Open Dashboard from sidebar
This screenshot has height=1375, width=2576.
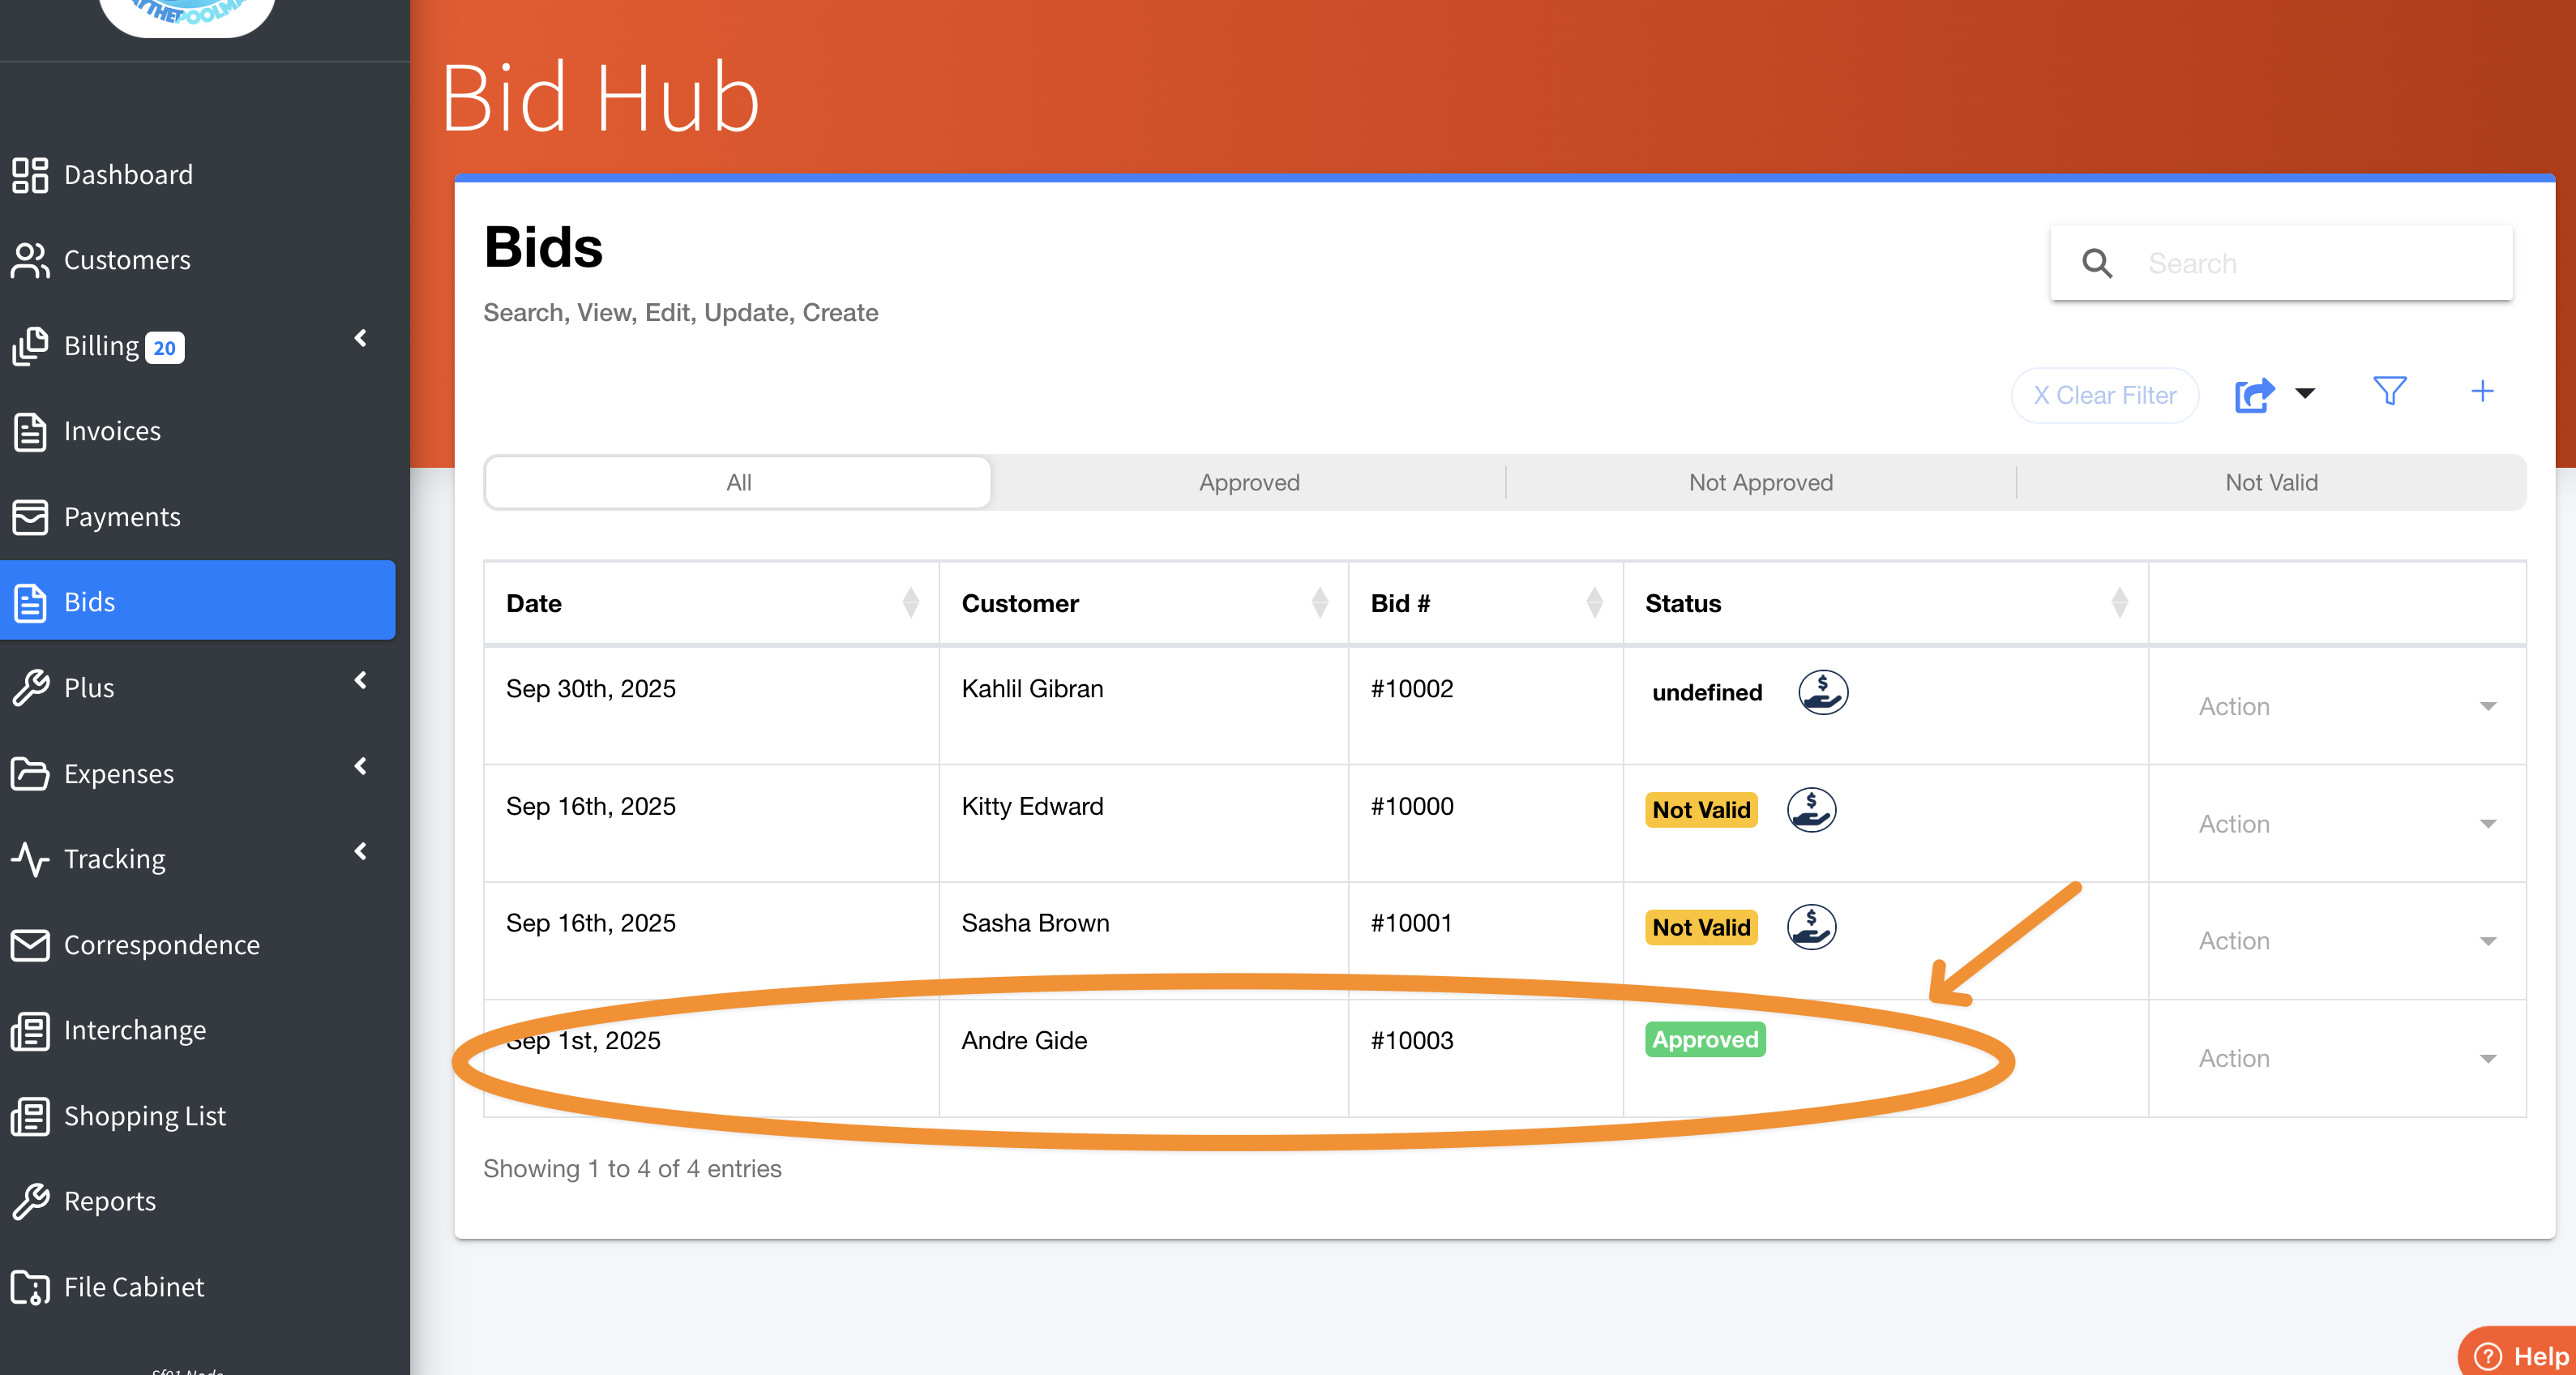click(128, 175)
